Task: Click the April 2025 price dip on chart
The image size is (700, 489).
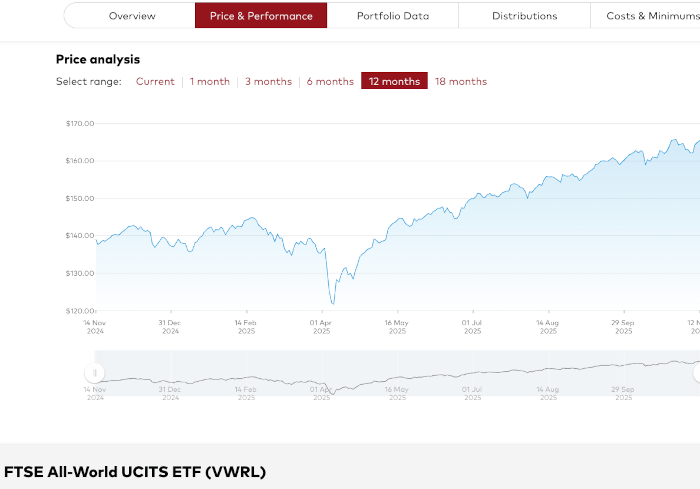Action: [333, 303]
